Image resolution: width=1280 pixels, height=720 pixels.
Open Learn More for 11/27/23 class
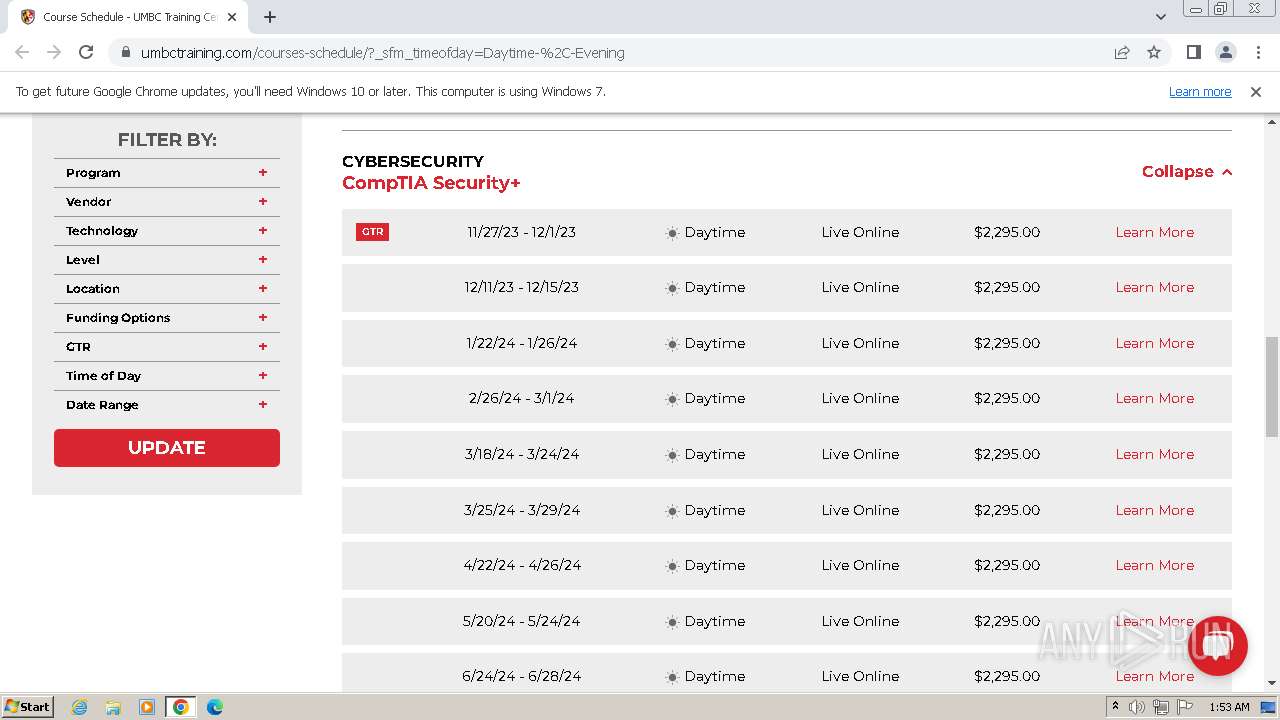[1155, 232]
